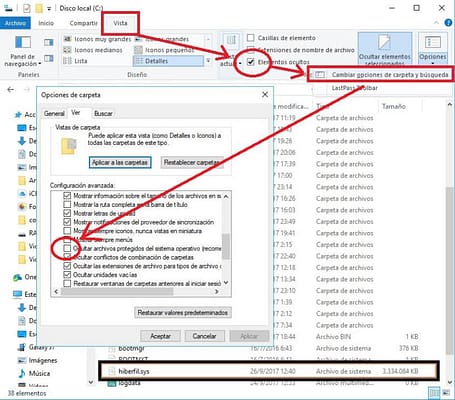Check Ocultar archivos protegidos del sistema operativo
The image size is (455, 400).
coord(67,248)
